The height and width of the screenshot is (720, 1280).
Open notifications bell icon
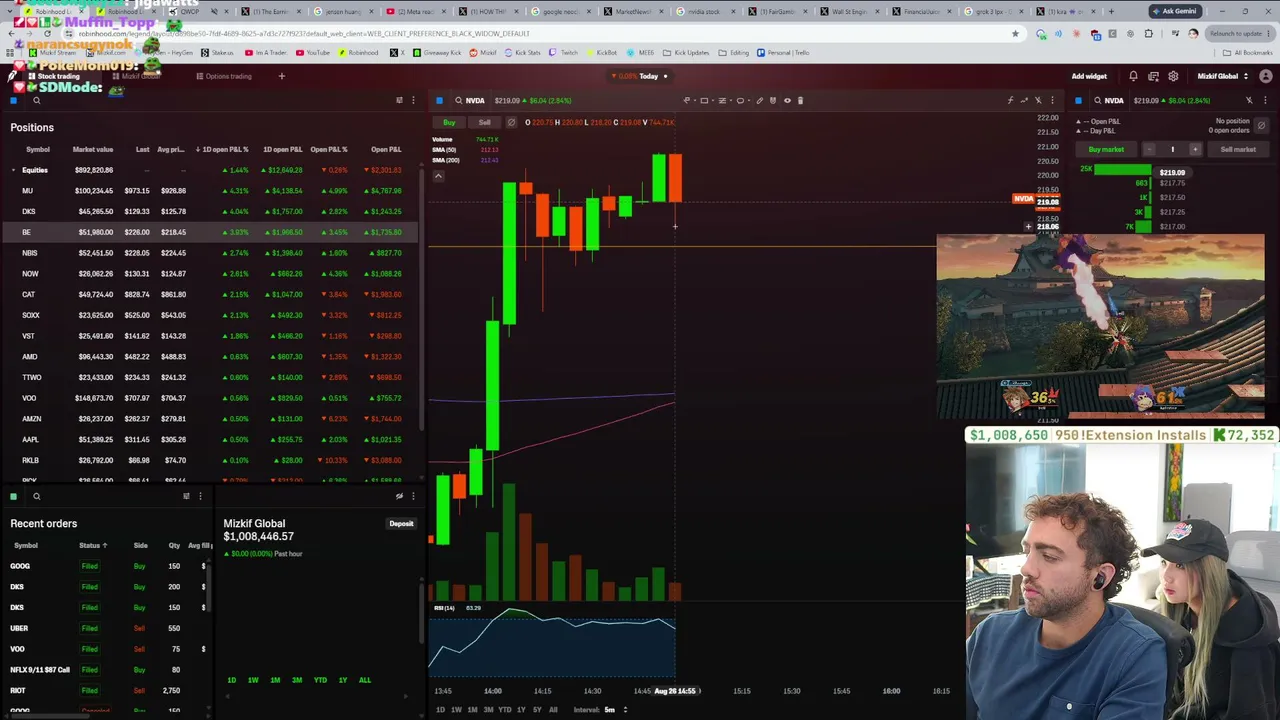pos(1133,76)
